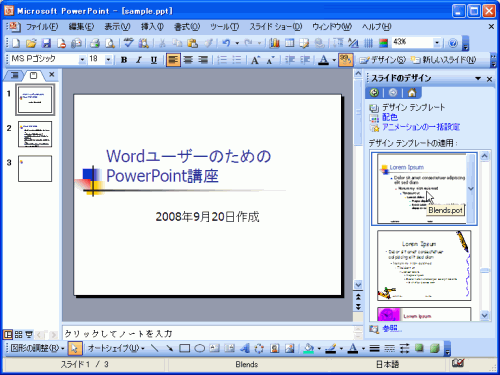Toggle Italic formatting
Screen dimensions: 500x375
[139, 60]
